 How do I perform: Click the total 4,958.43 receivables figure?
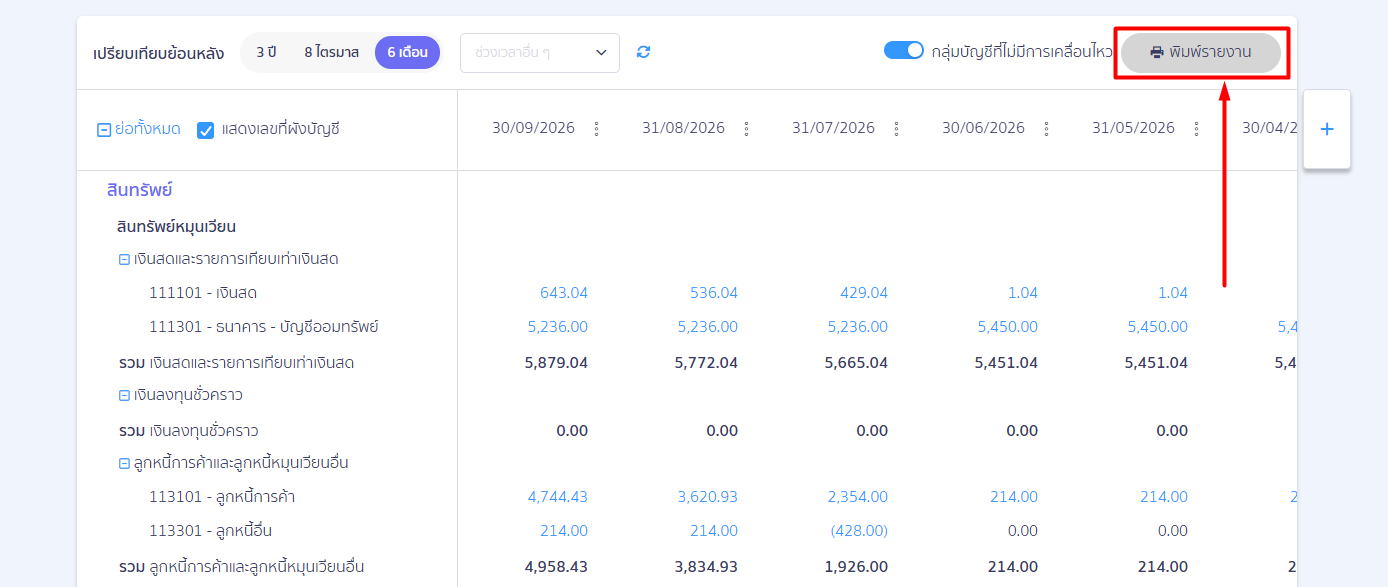(x=556, y=567)
